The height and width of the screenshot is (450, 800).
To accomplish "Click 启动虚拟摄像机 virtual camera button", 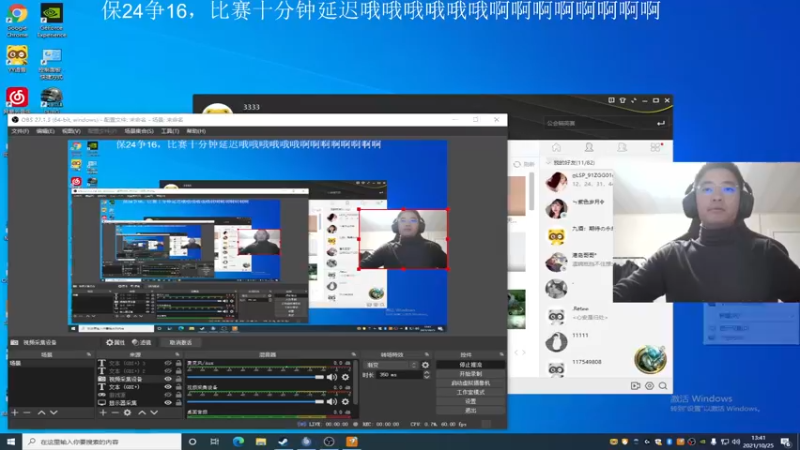I will (x=470, y=383).
